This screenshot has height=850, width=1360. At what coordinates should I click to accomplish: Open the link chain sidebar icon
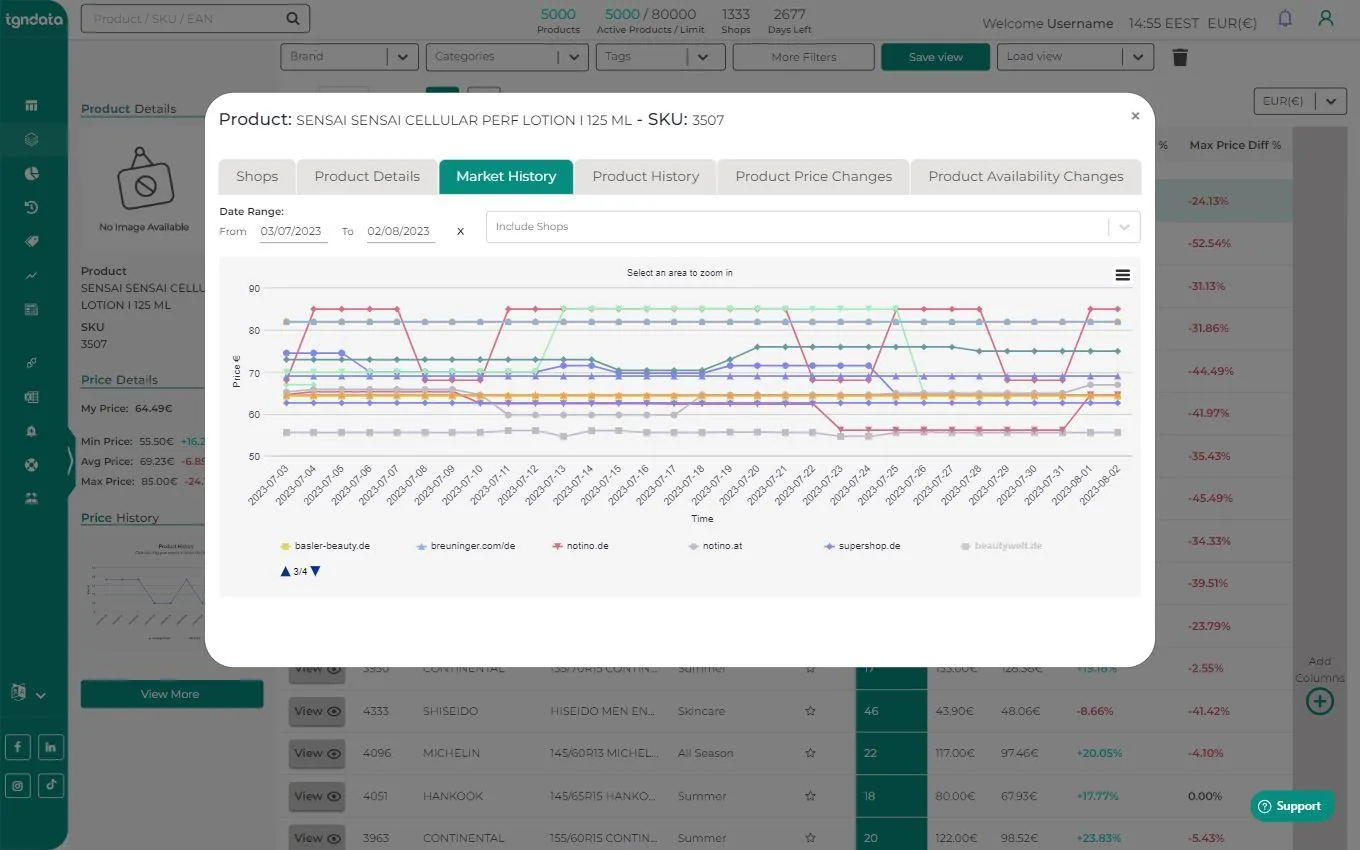click(31, 363)
